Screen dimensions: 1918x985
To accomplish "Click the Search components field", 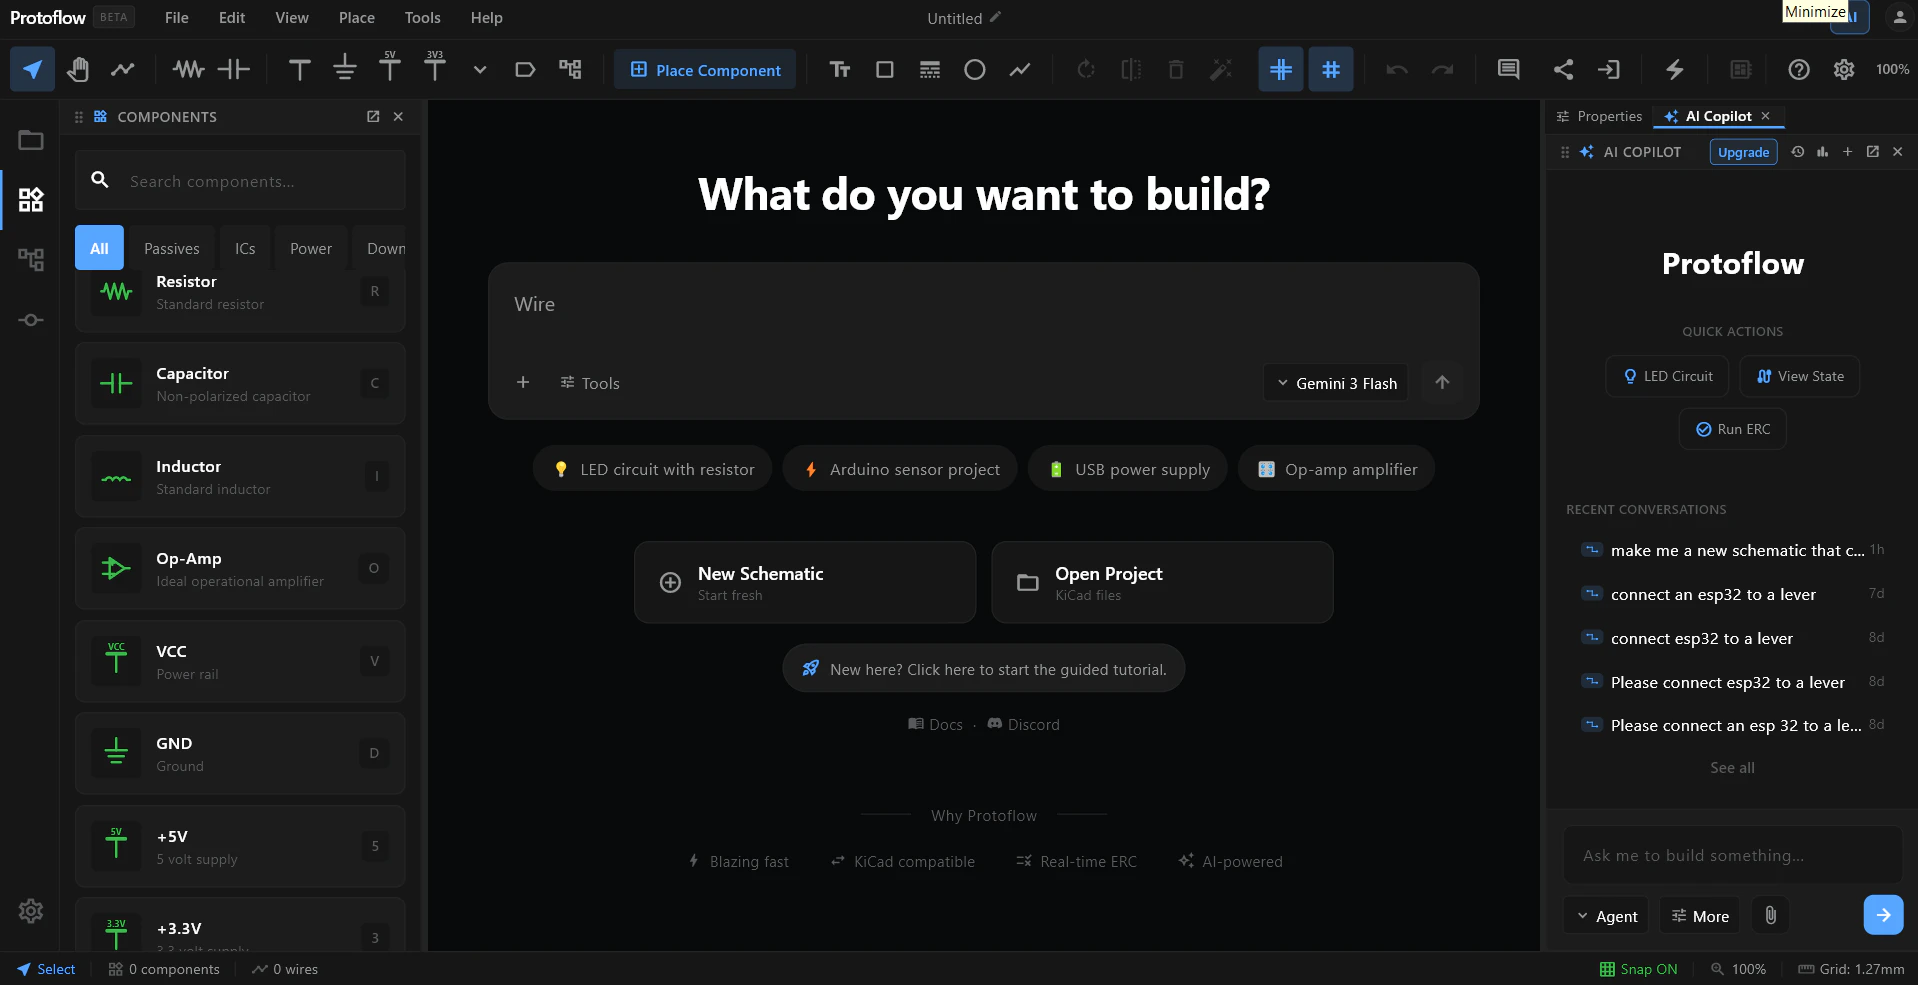I will click(x=240, y=180).
